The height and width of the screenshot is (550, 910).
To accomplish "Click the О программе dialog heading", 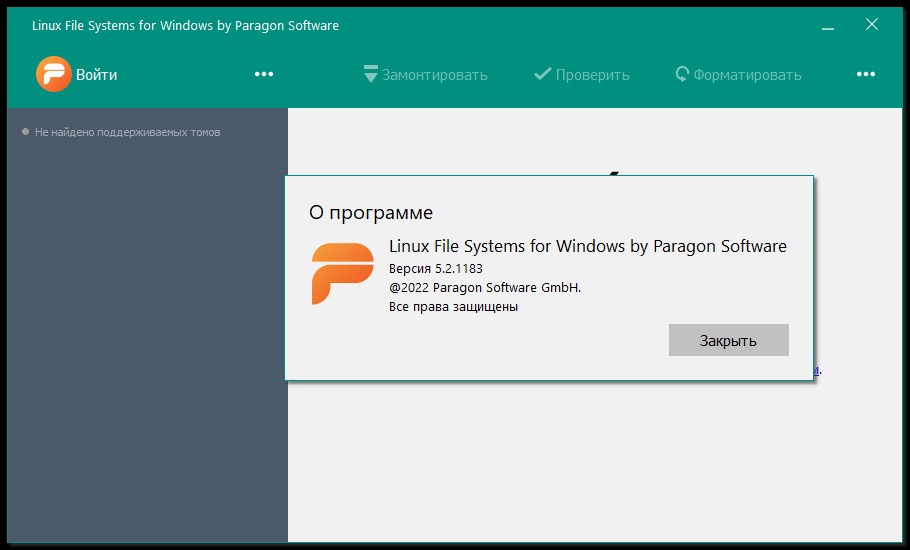I will pyautogui.click(x=371, y=213).
